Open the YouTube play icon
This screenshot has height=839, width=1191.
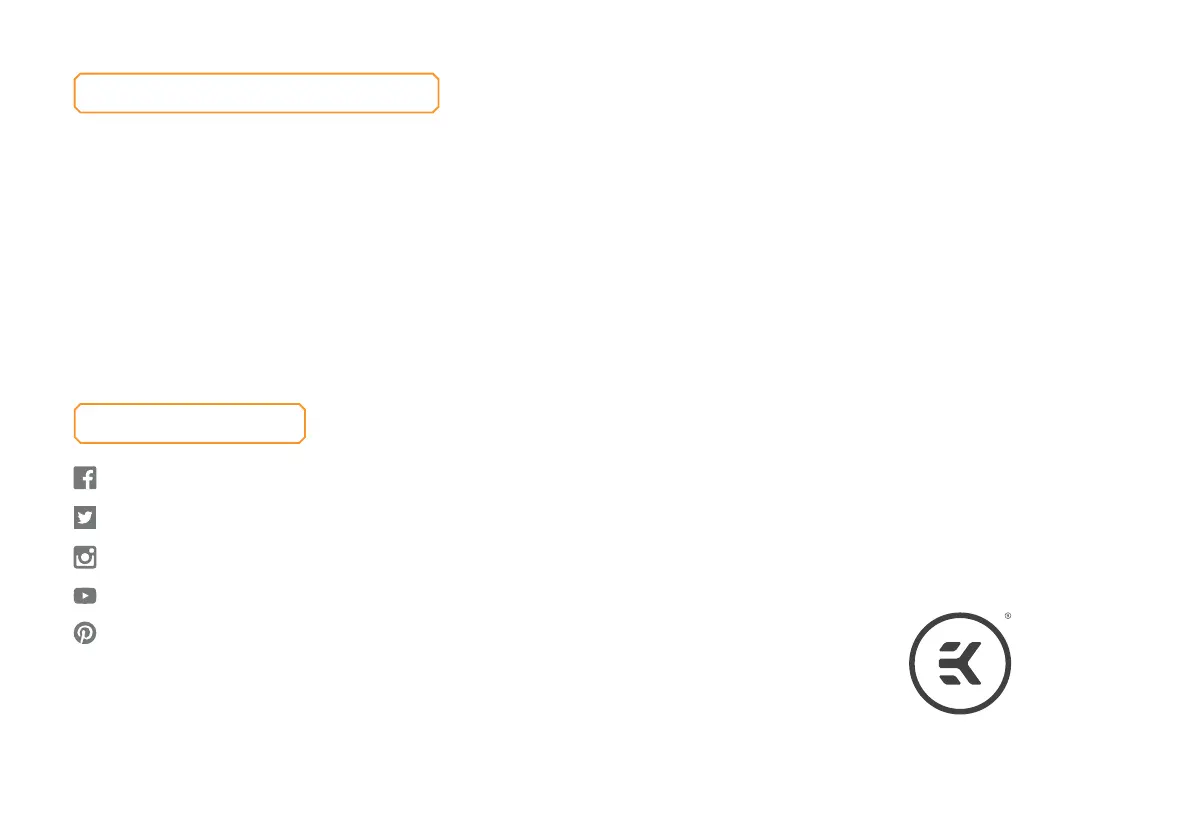tap(85, 596)
